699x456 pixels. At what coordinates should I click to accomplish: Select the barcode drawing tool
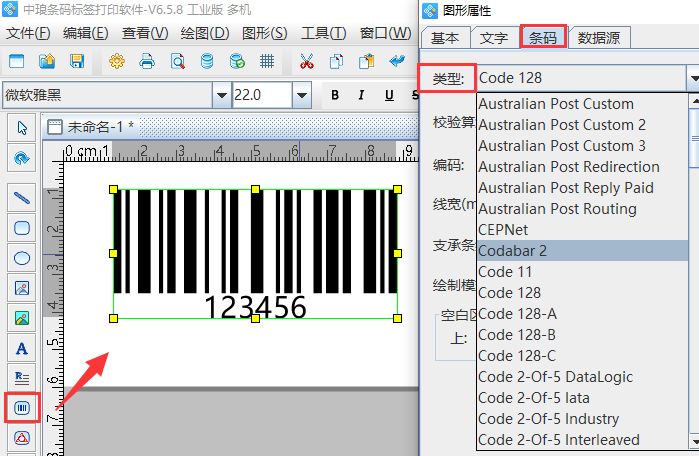(22, 407)
